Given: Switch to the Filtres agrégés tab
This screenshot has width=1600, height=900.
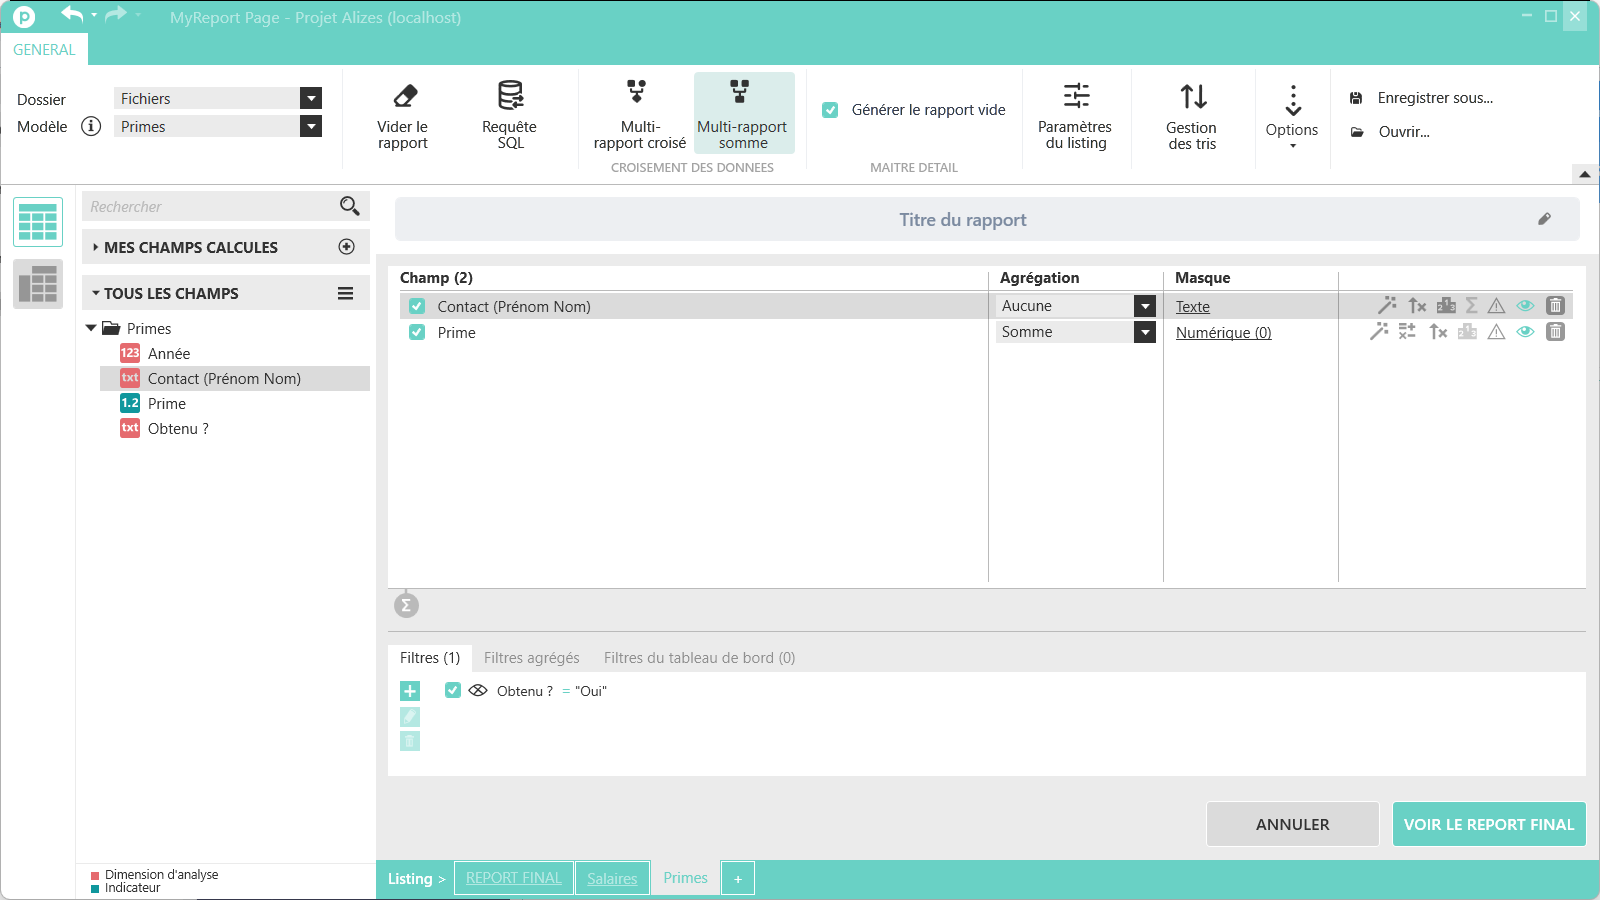Looking at the screenshot, I should (x=531, y=658).
